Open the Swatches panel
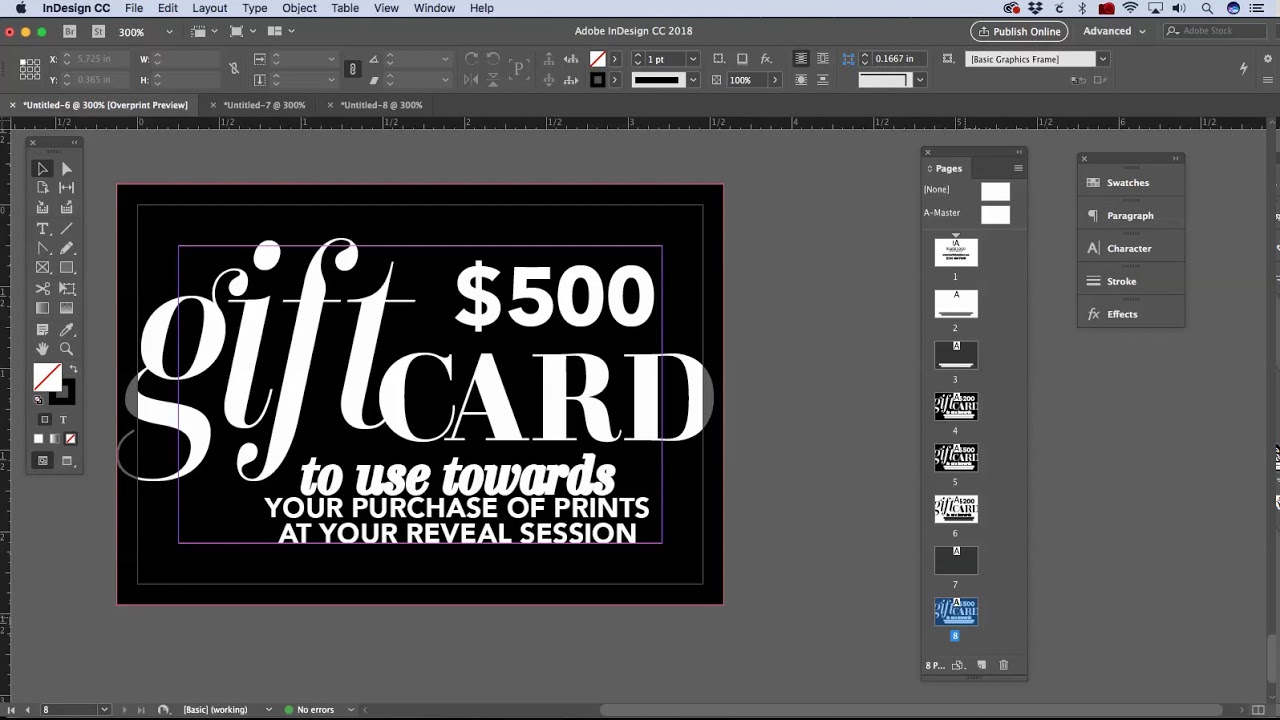This screenshot has width=1280, height=720. [1128, 183]
